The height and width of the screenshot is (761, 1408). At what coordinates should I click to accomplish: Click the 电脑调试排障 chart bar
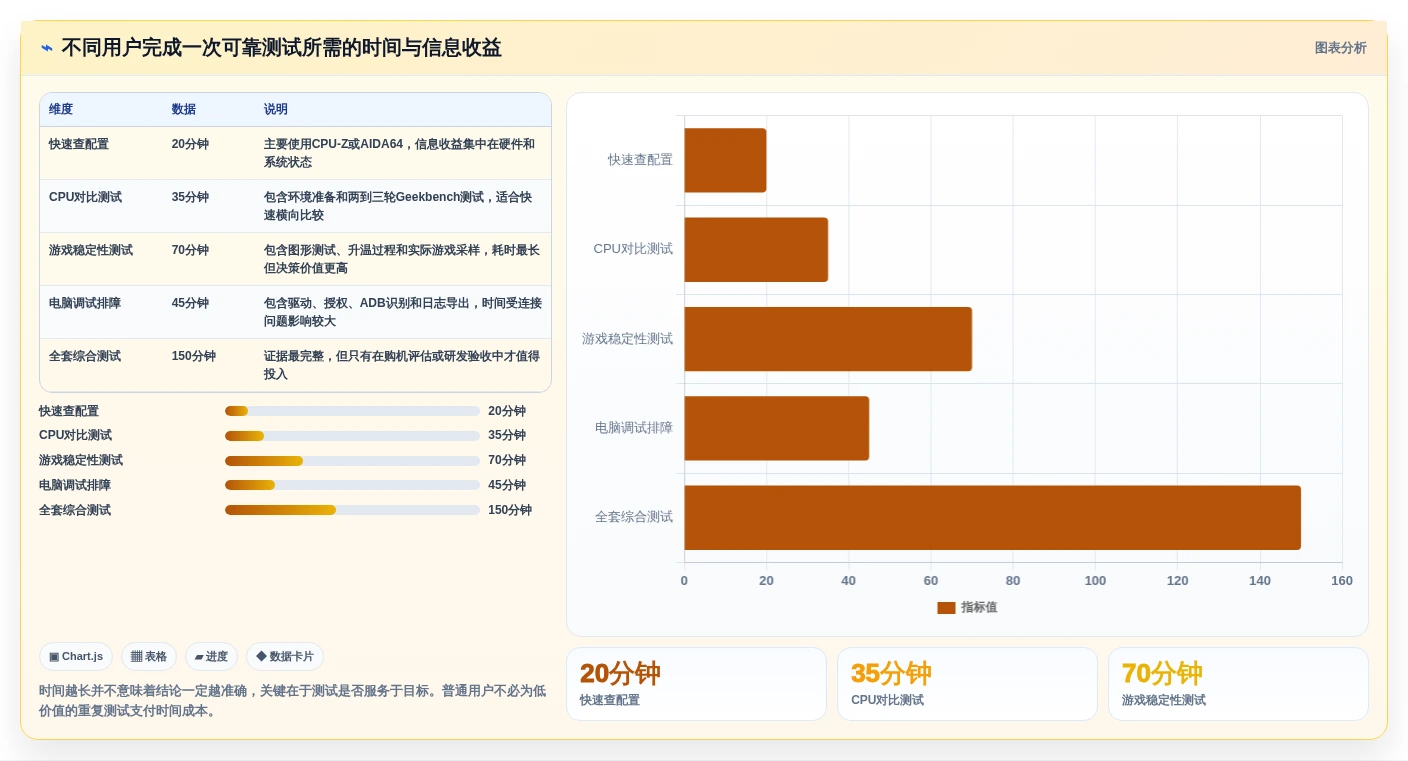pyautogui.click(x=776, y=428)
